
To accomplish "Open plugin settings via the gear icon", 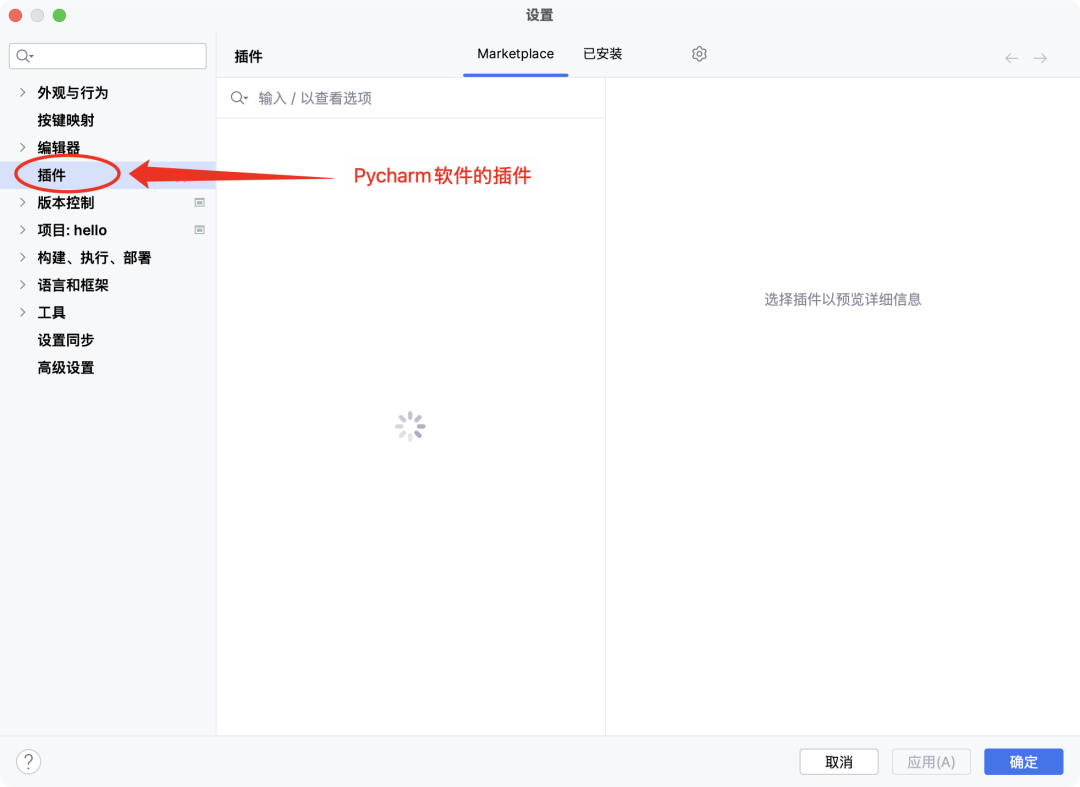I will [x=699, y=54].
